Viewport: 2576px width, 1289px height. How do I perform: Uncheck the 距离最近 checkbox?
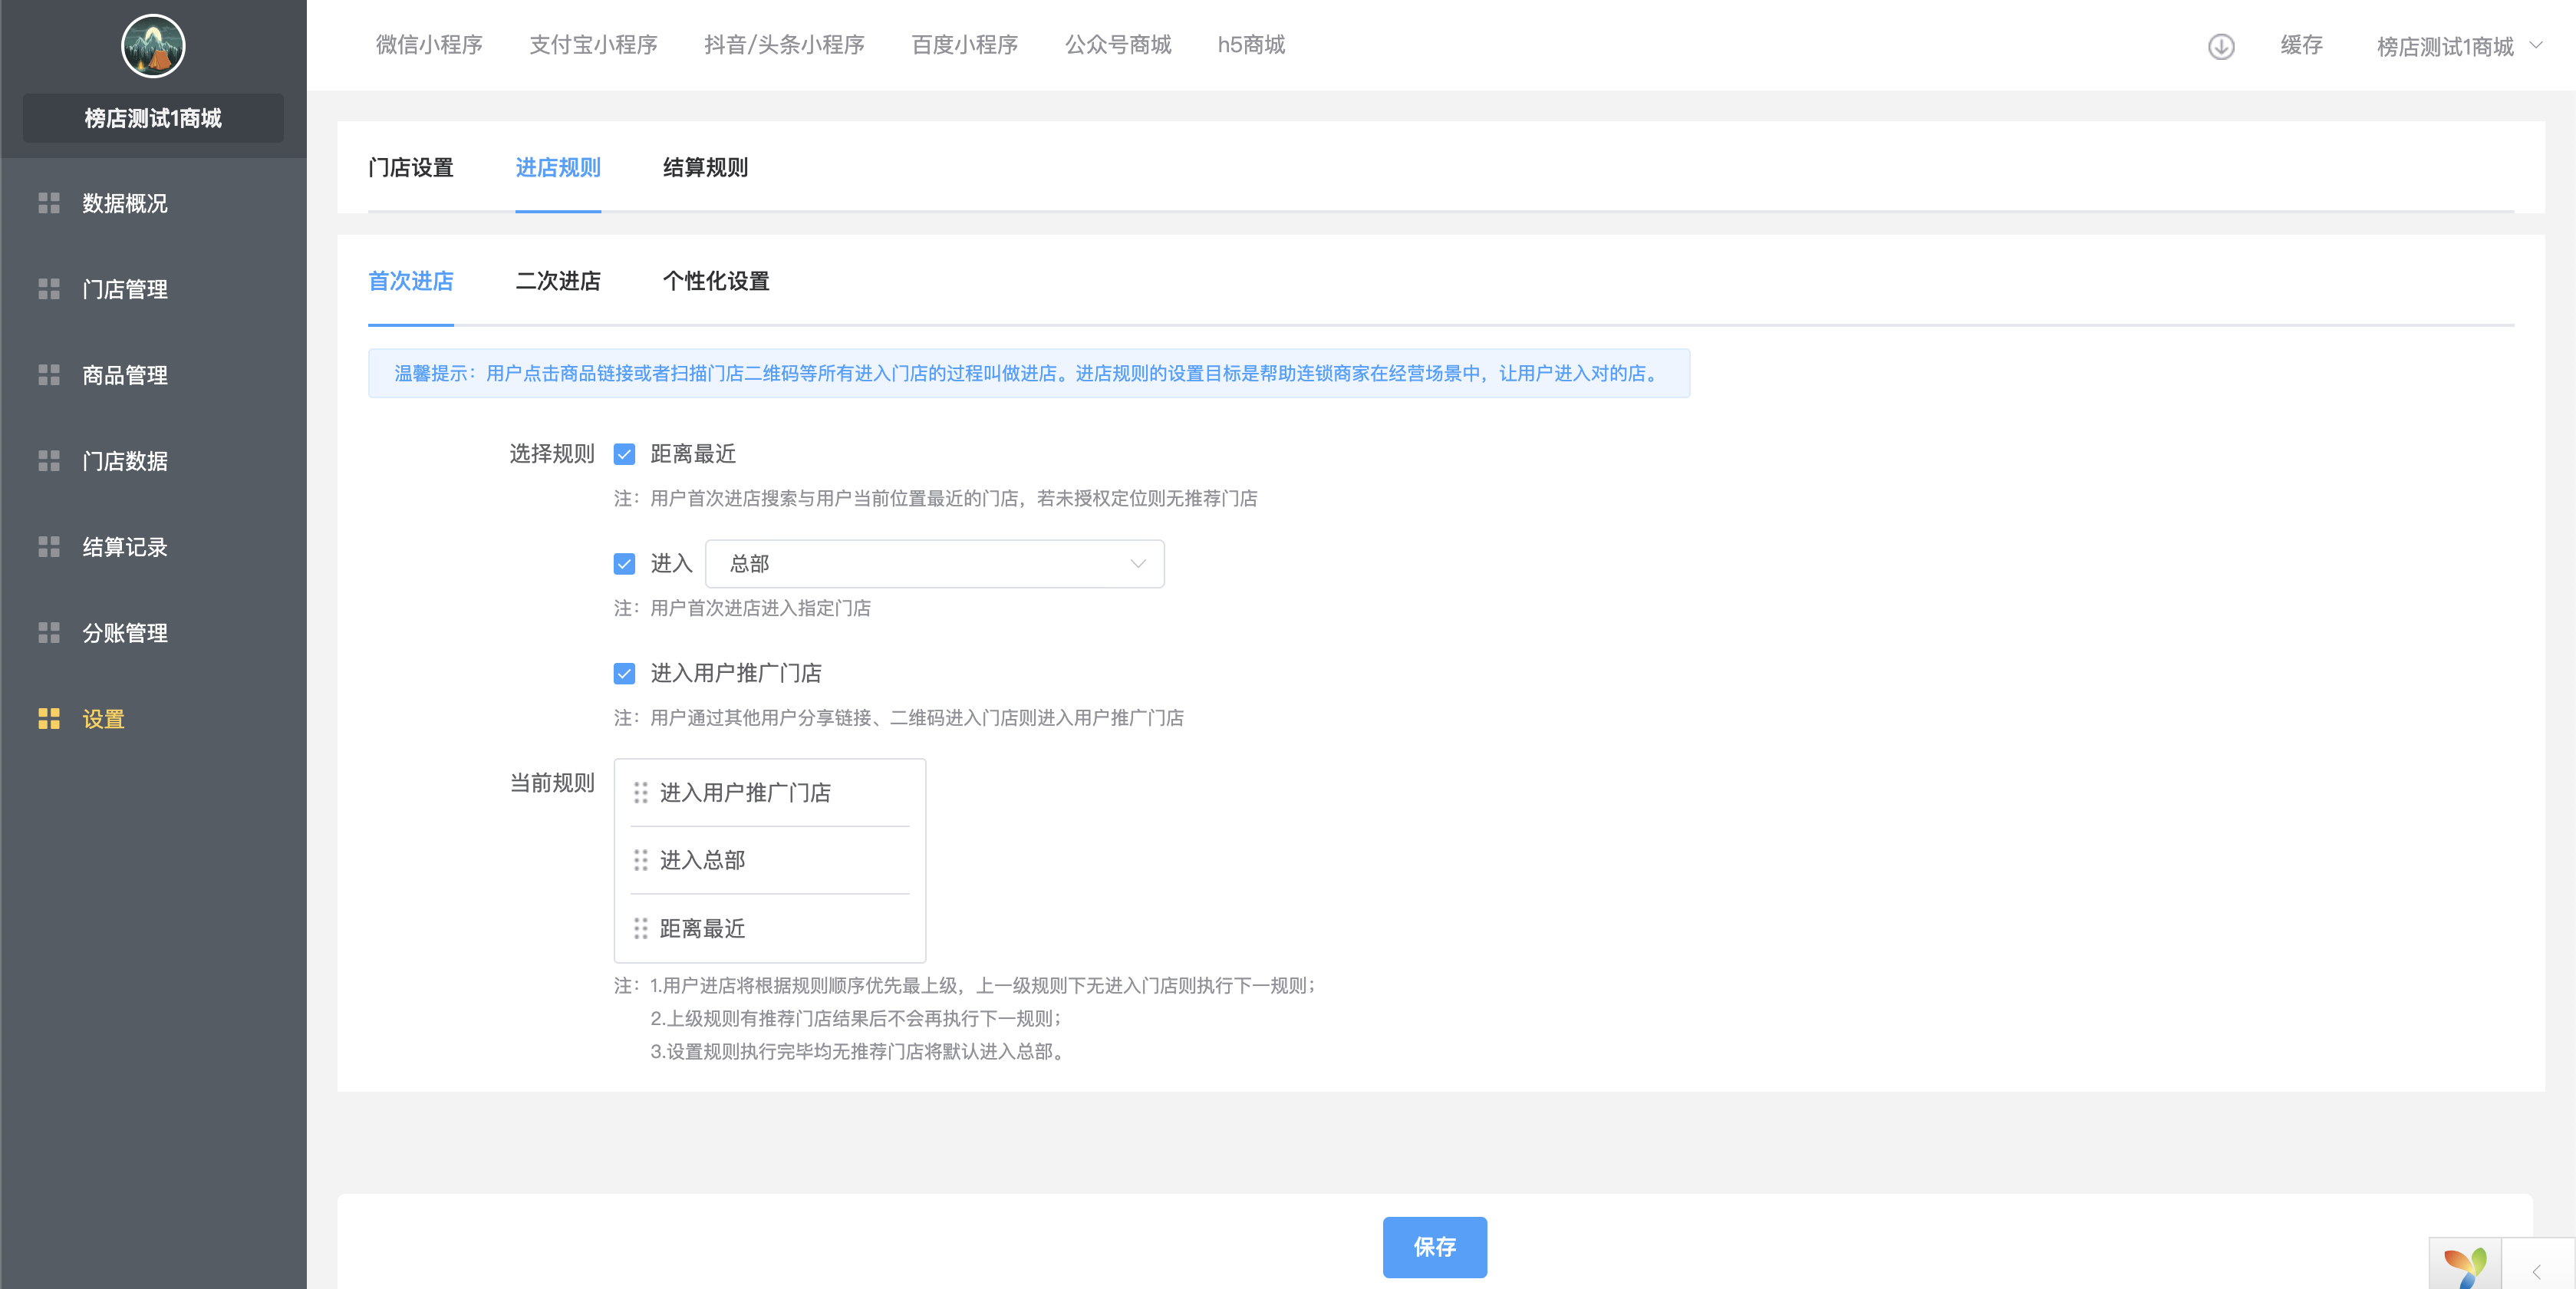[x=625, y=455]
